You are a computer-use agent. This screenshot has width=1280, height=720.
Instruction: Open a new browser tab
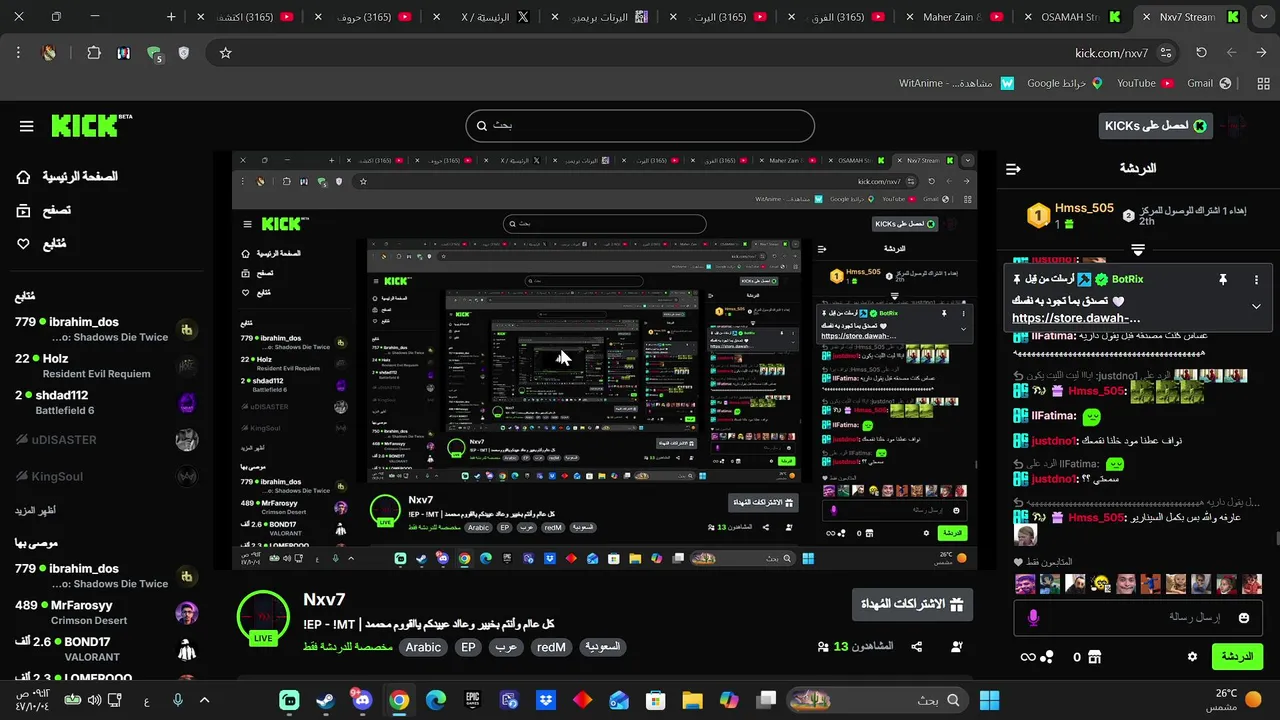(171, 17)
